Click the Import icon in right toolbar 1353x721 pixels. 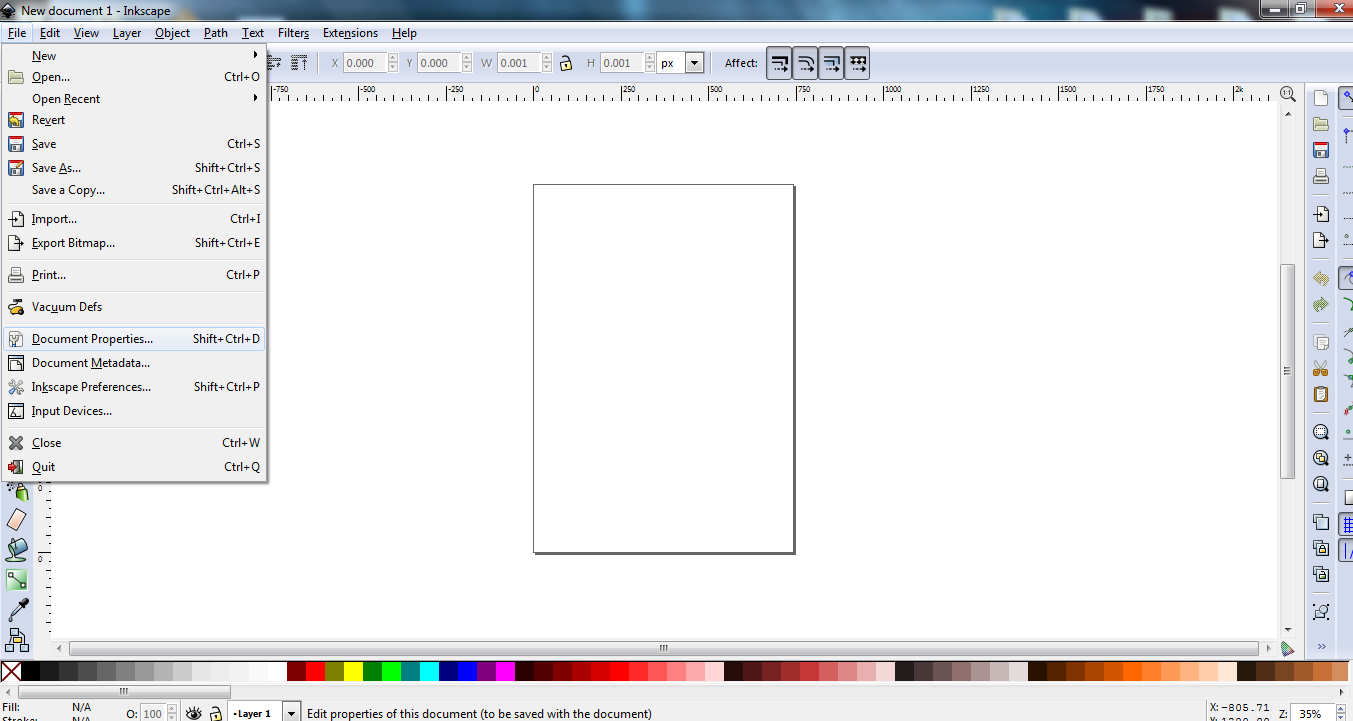coord(1321,214)
